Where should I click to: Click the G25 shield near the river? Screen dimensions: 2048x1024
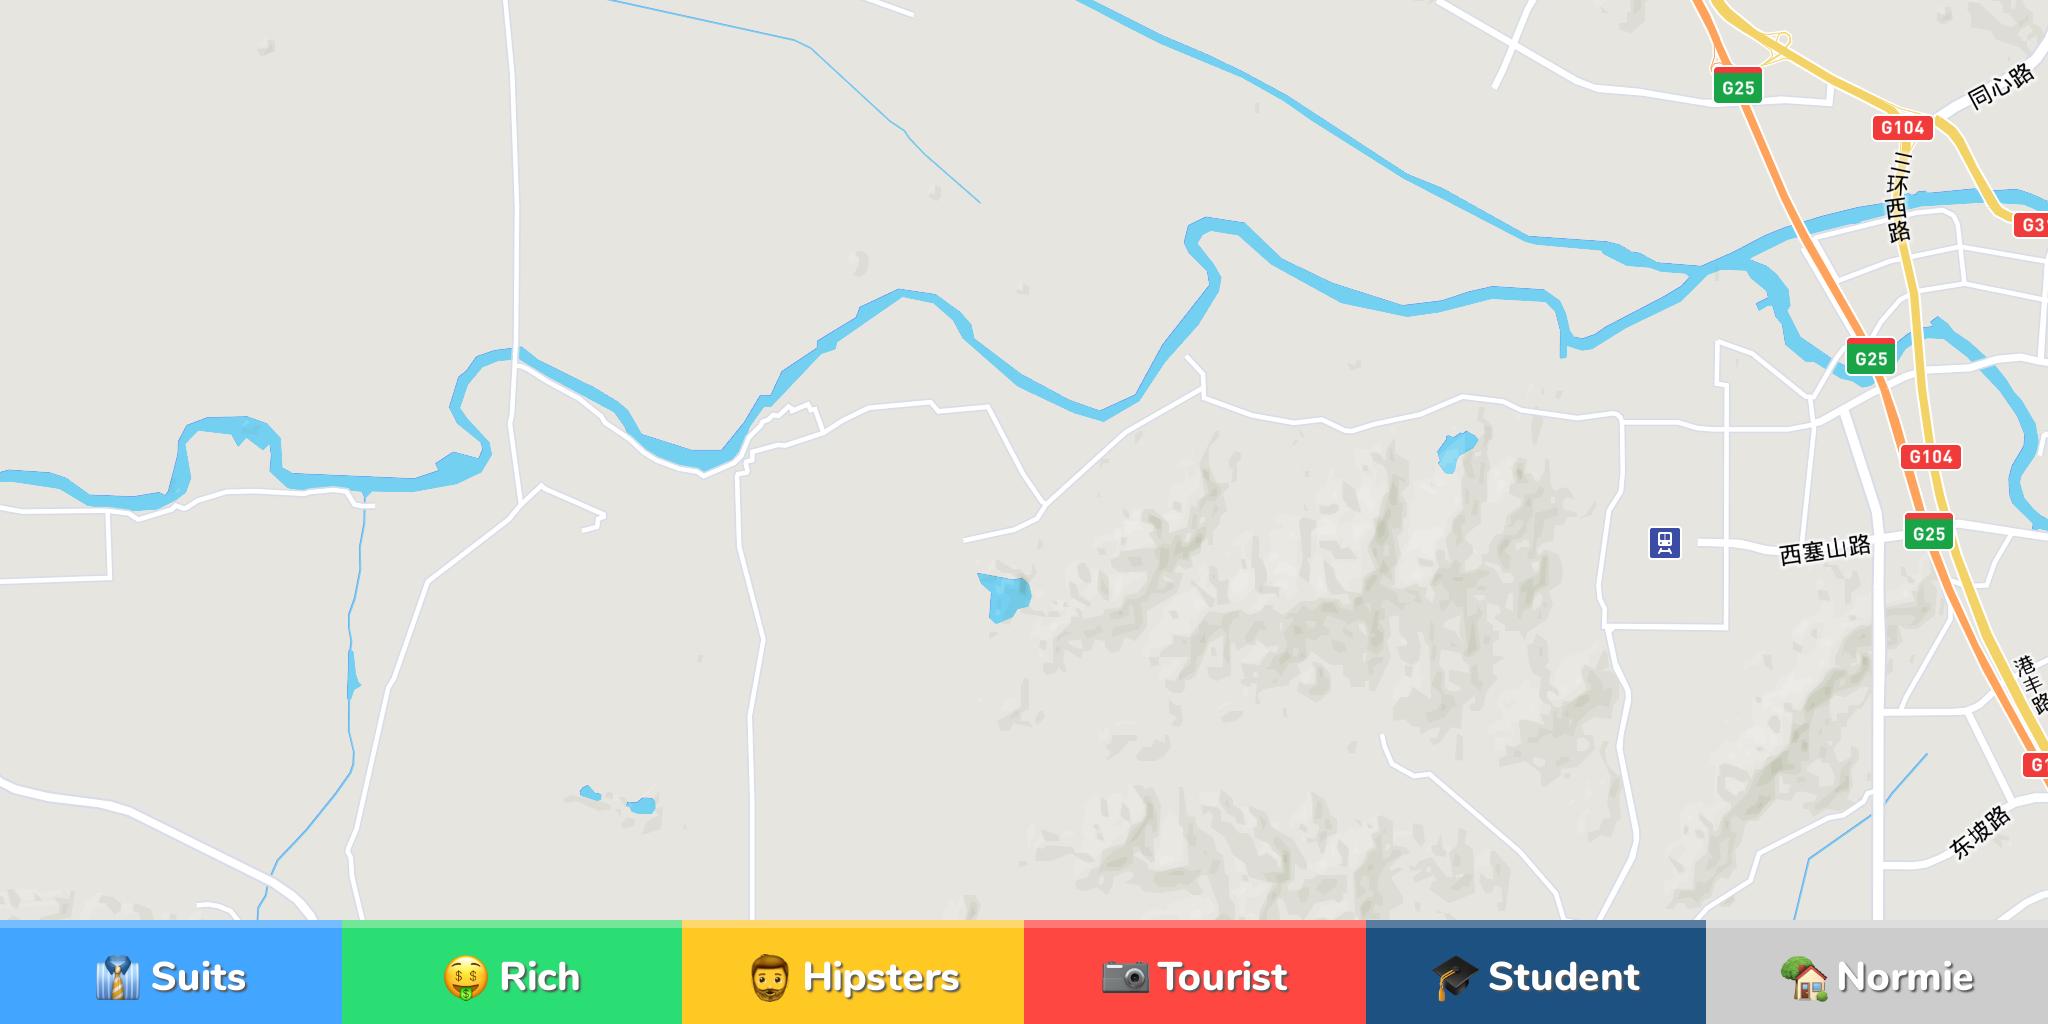coord(1871,357)
